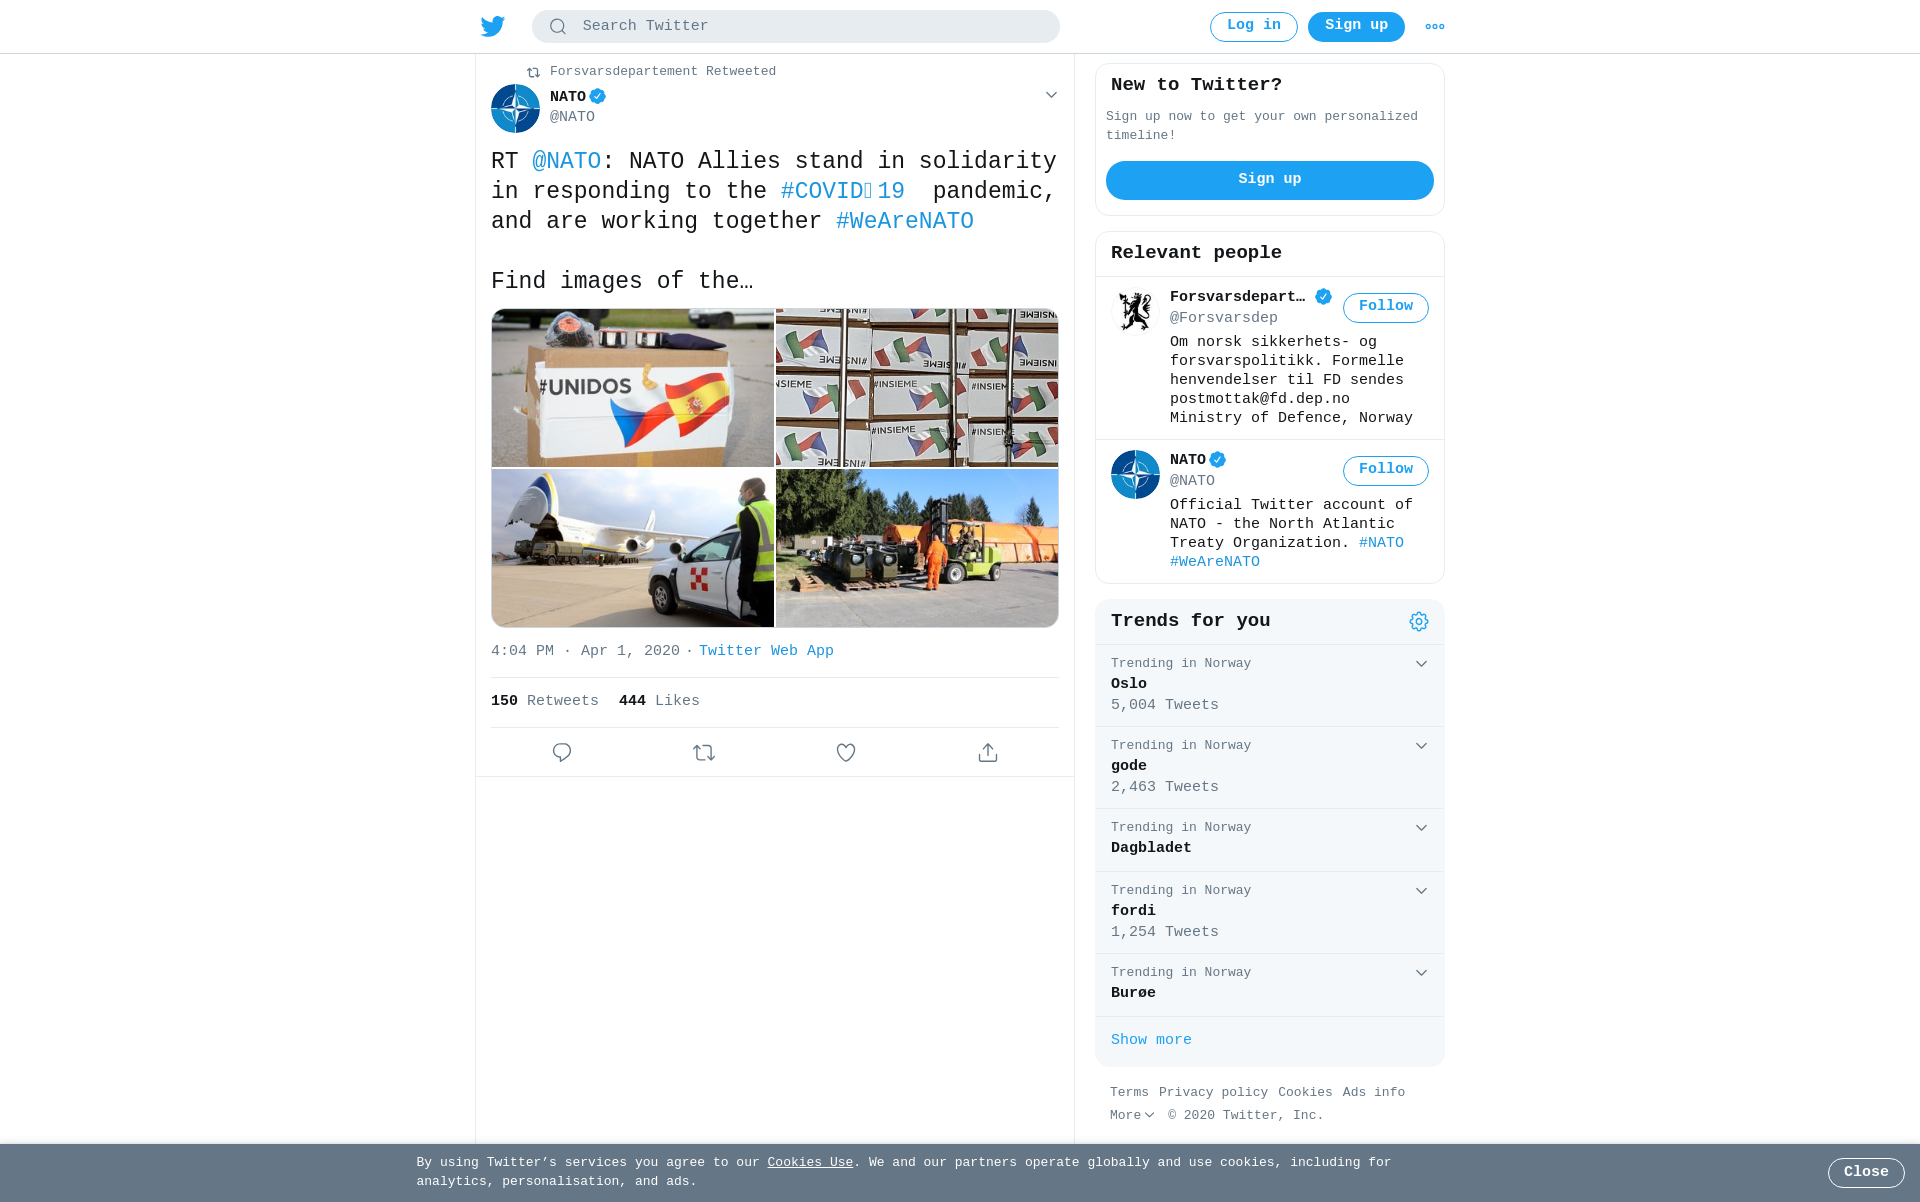Expand options for Oslo trend

click(1421, 664)
